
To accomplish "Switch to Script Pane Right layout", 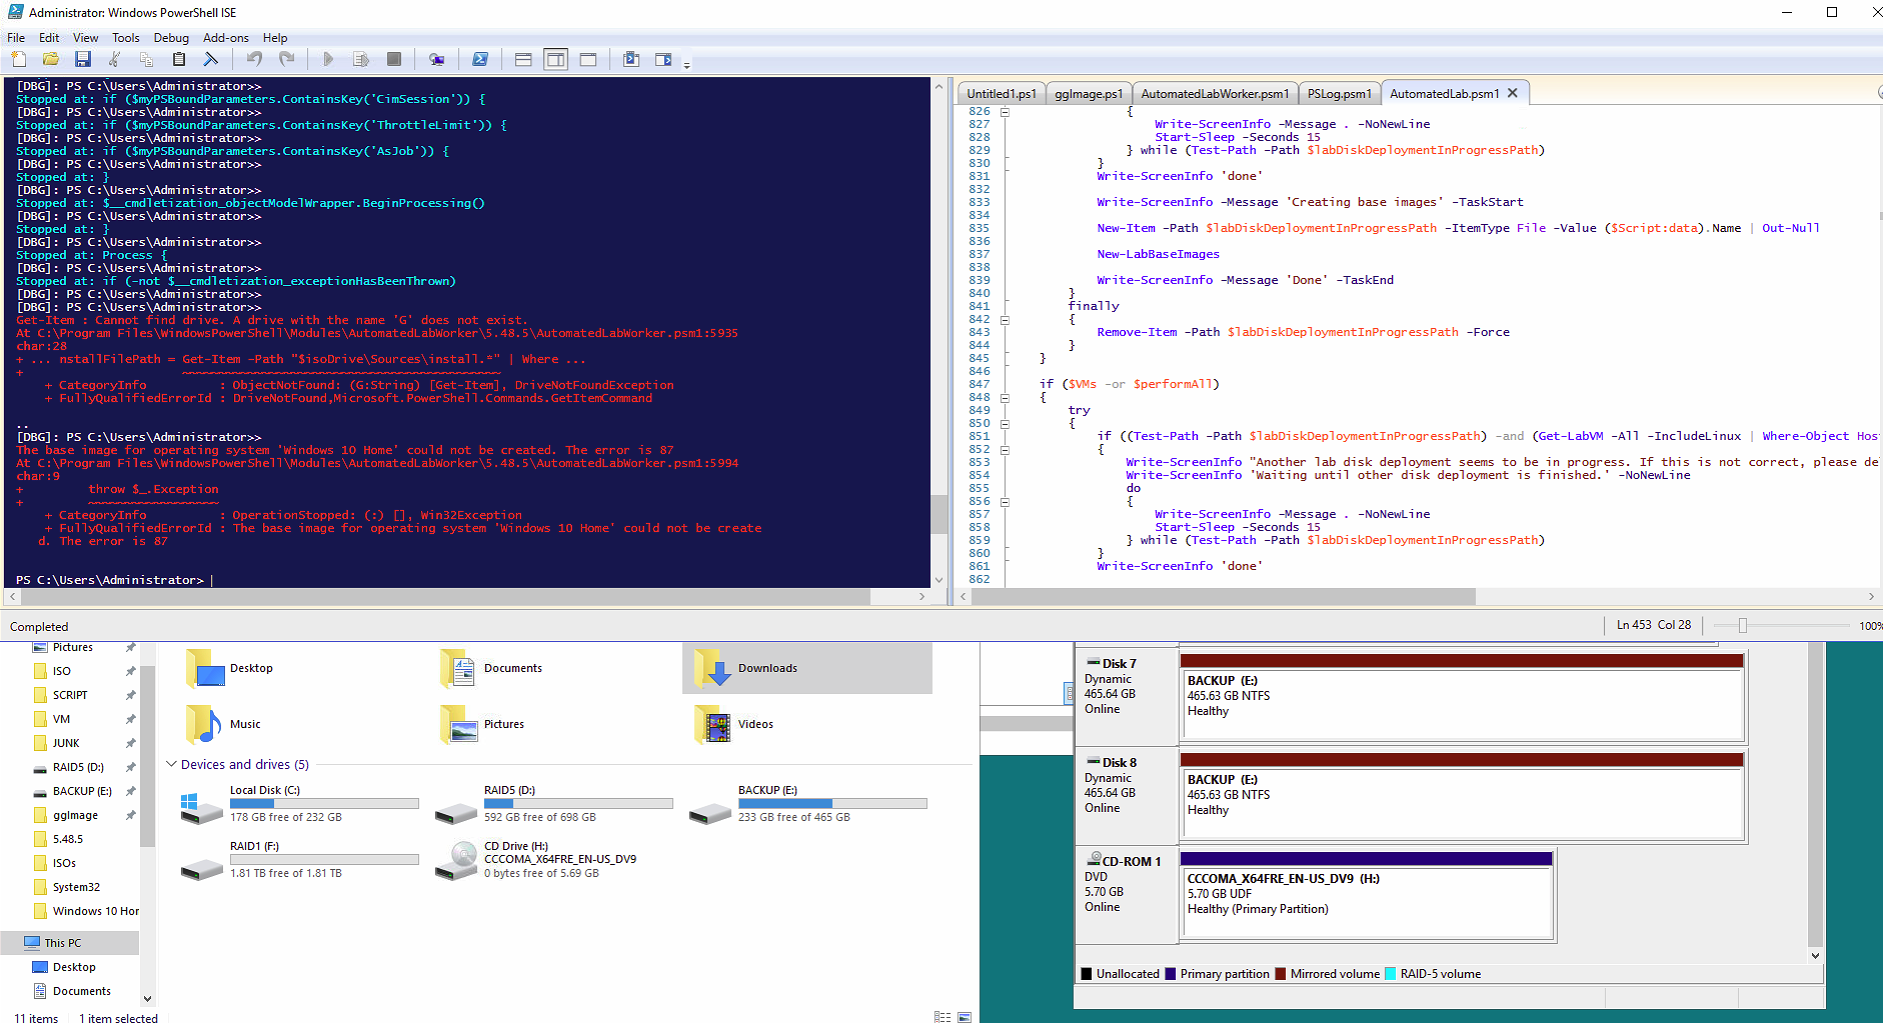I will click(x=555, y=59).
